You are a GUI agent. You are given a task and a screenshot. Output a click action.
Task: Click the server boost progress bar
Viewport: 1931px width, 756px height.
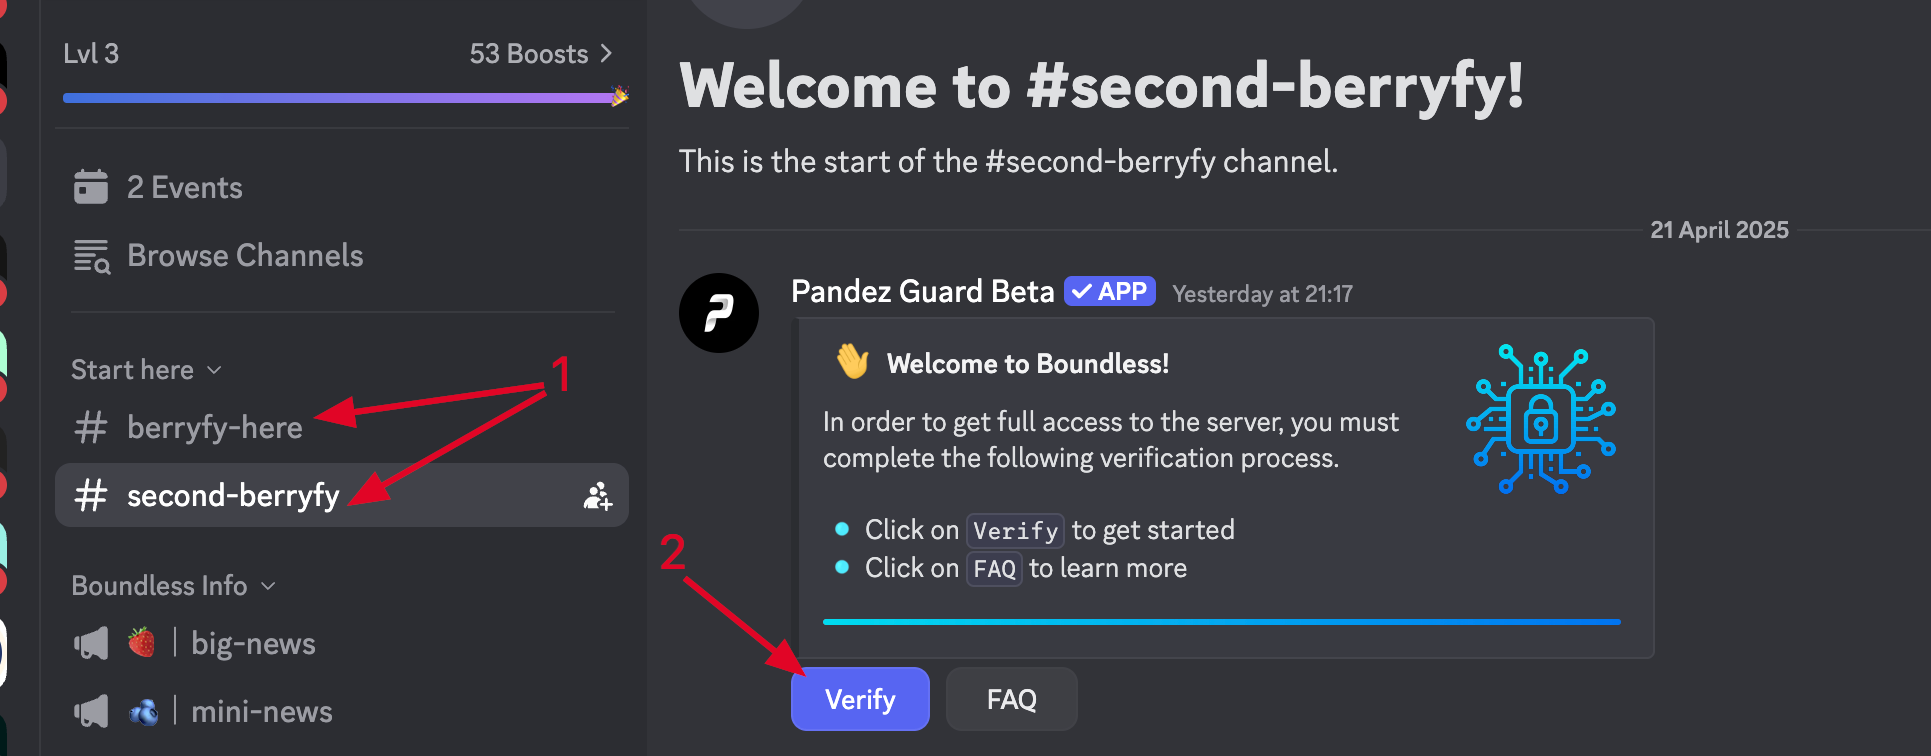tap(340, 98)
